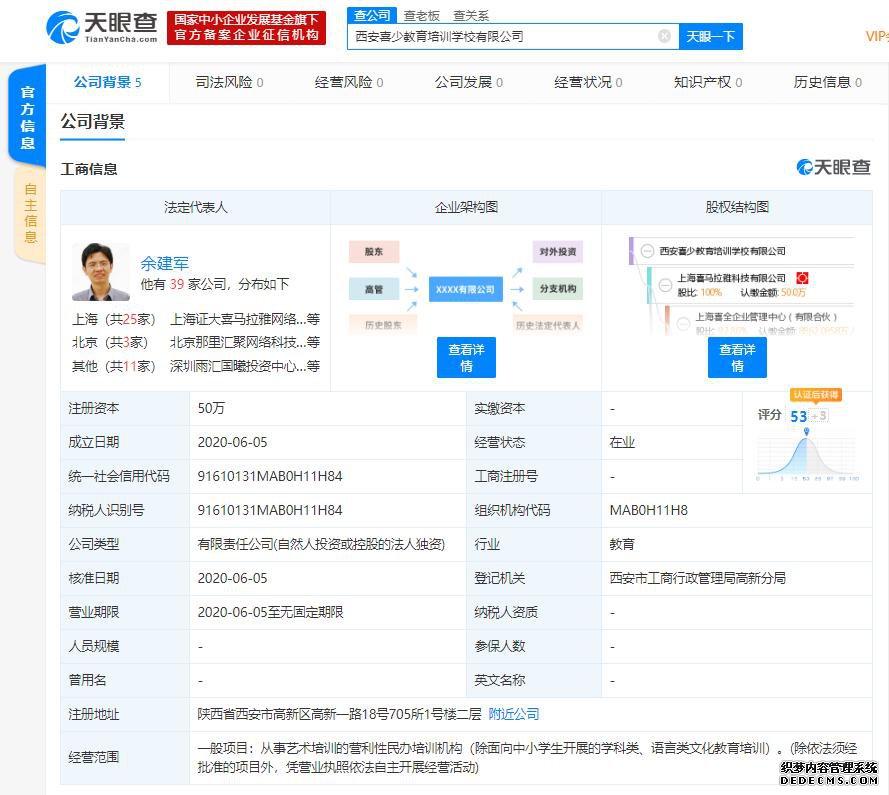Click the 39 companies count
Image resolution: width=889 pixels, height=795 pixels.
coord(177,284)
